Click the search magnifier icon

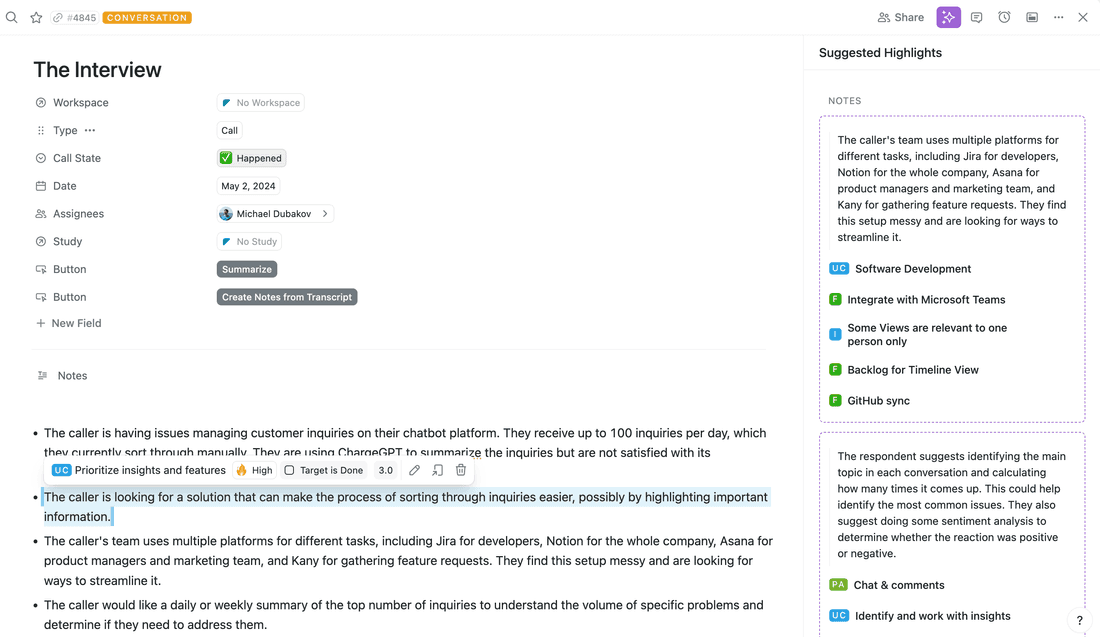12,17
